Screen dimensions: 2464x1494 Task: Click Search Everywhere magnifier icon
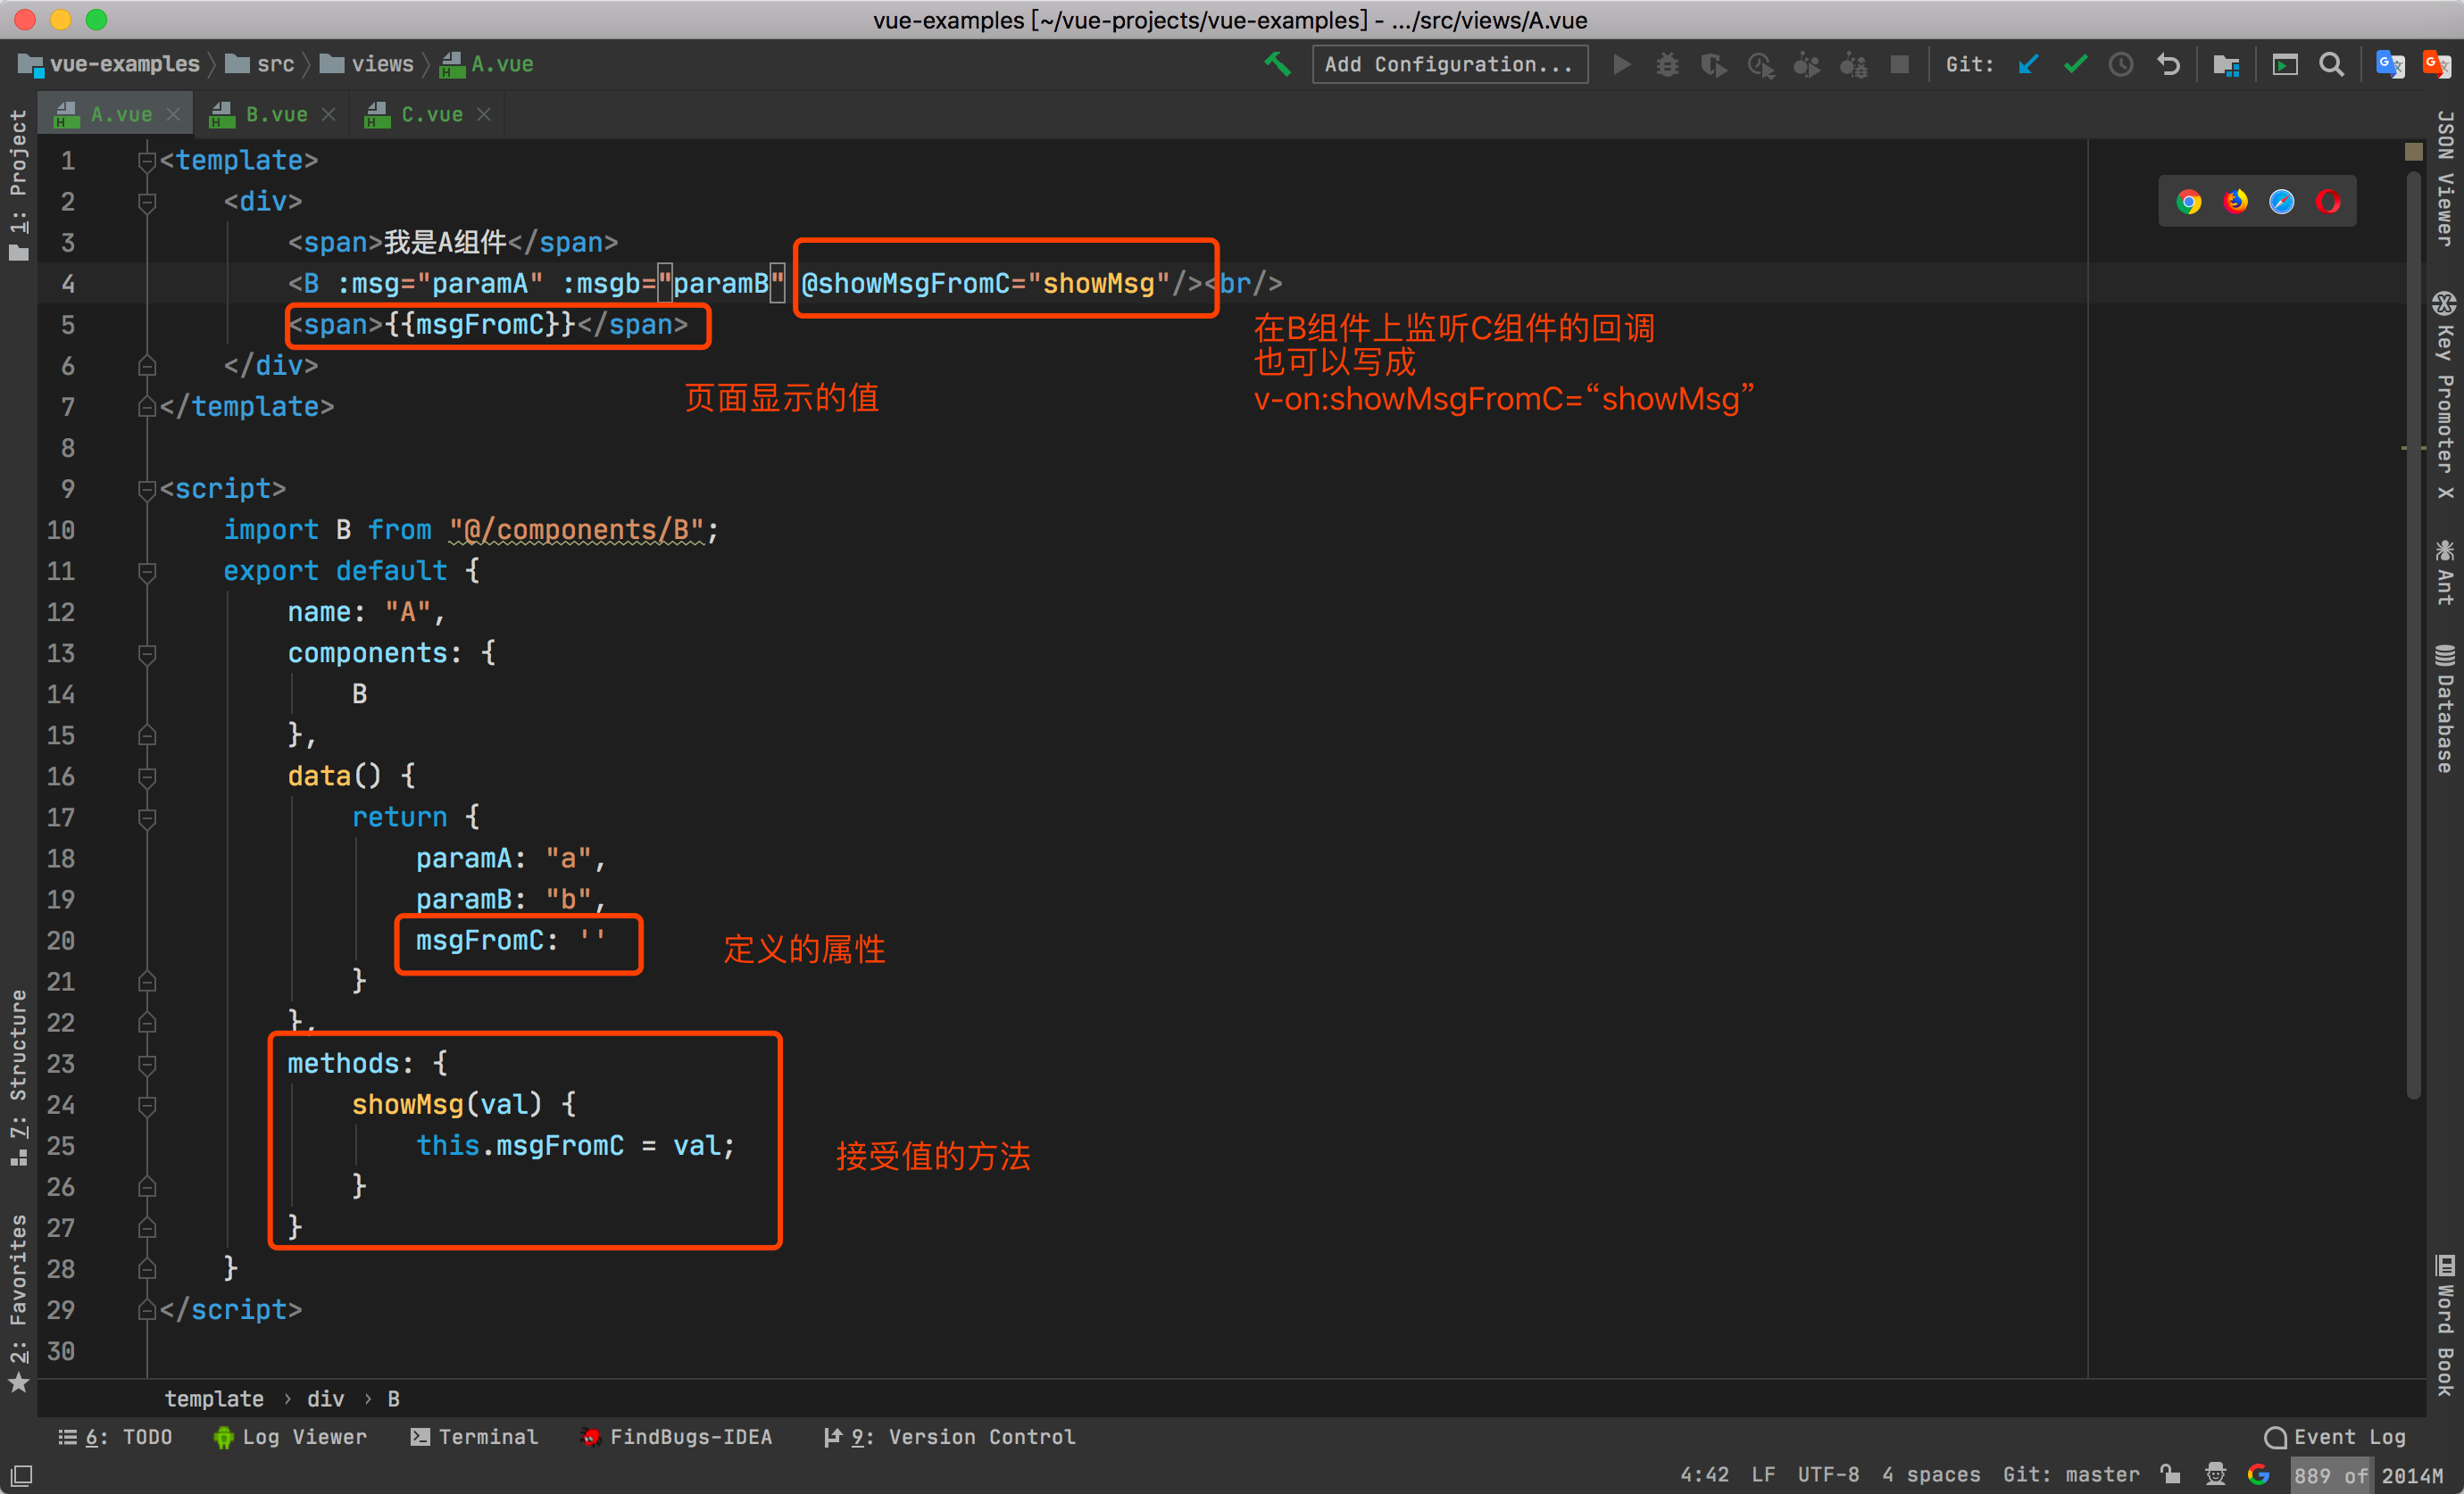point(2331,64)
